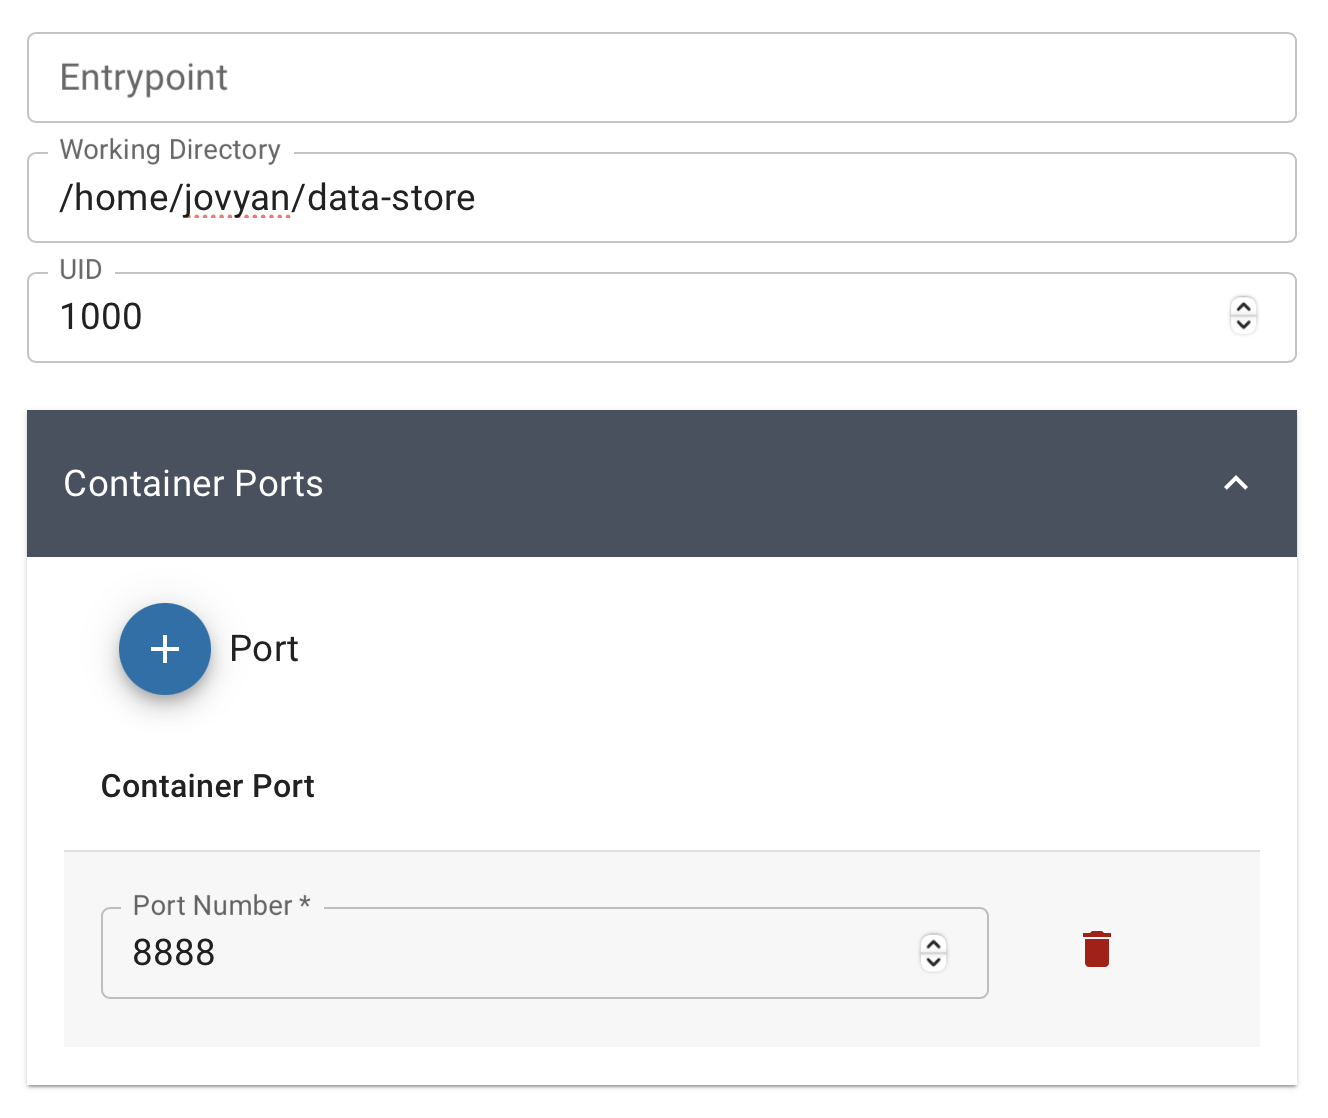The width and height of the screenshot is (1328, 1118).
Task: Click "data-store" in the directory path
Action: (391, 198)
